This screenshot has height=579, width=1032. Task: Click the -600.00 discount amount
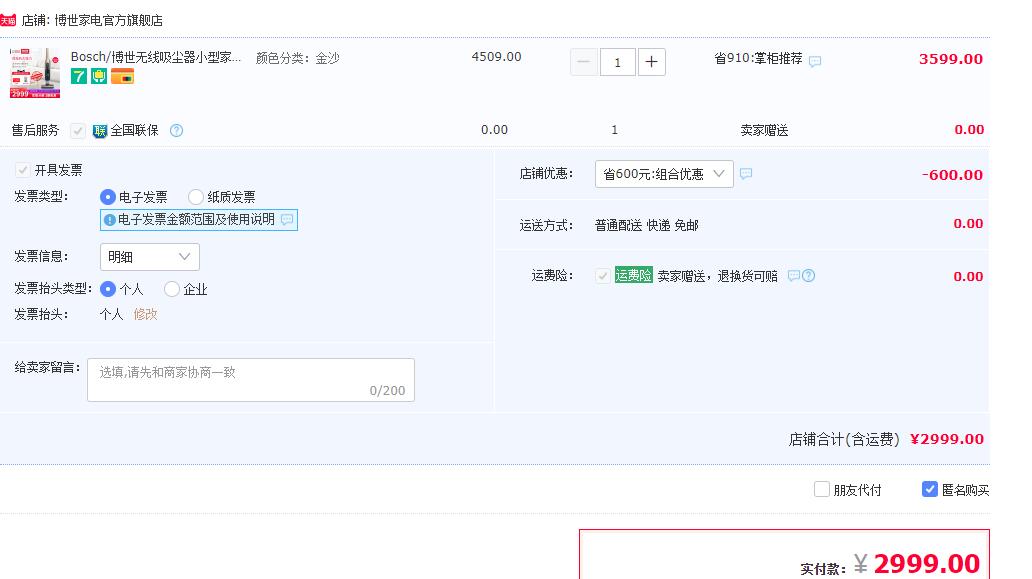(952, 175)
